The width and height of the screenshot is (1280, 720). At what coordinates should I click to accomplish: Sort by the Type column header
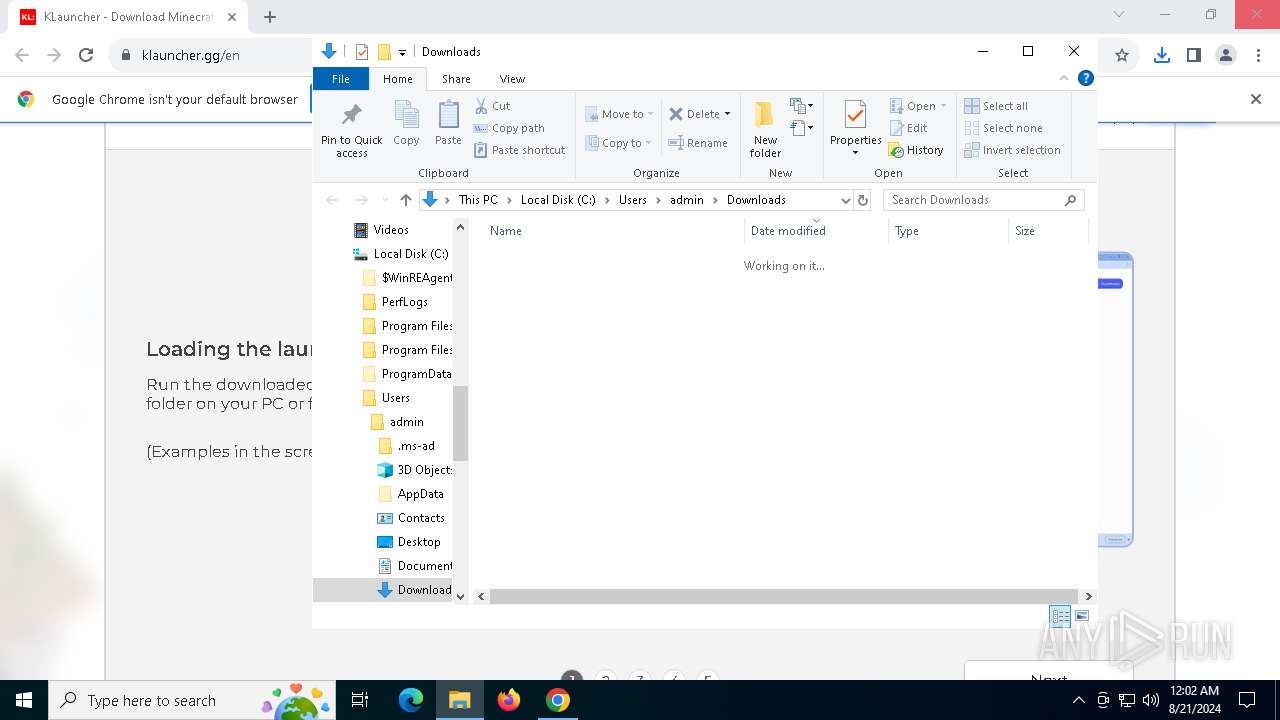(948, 231)
